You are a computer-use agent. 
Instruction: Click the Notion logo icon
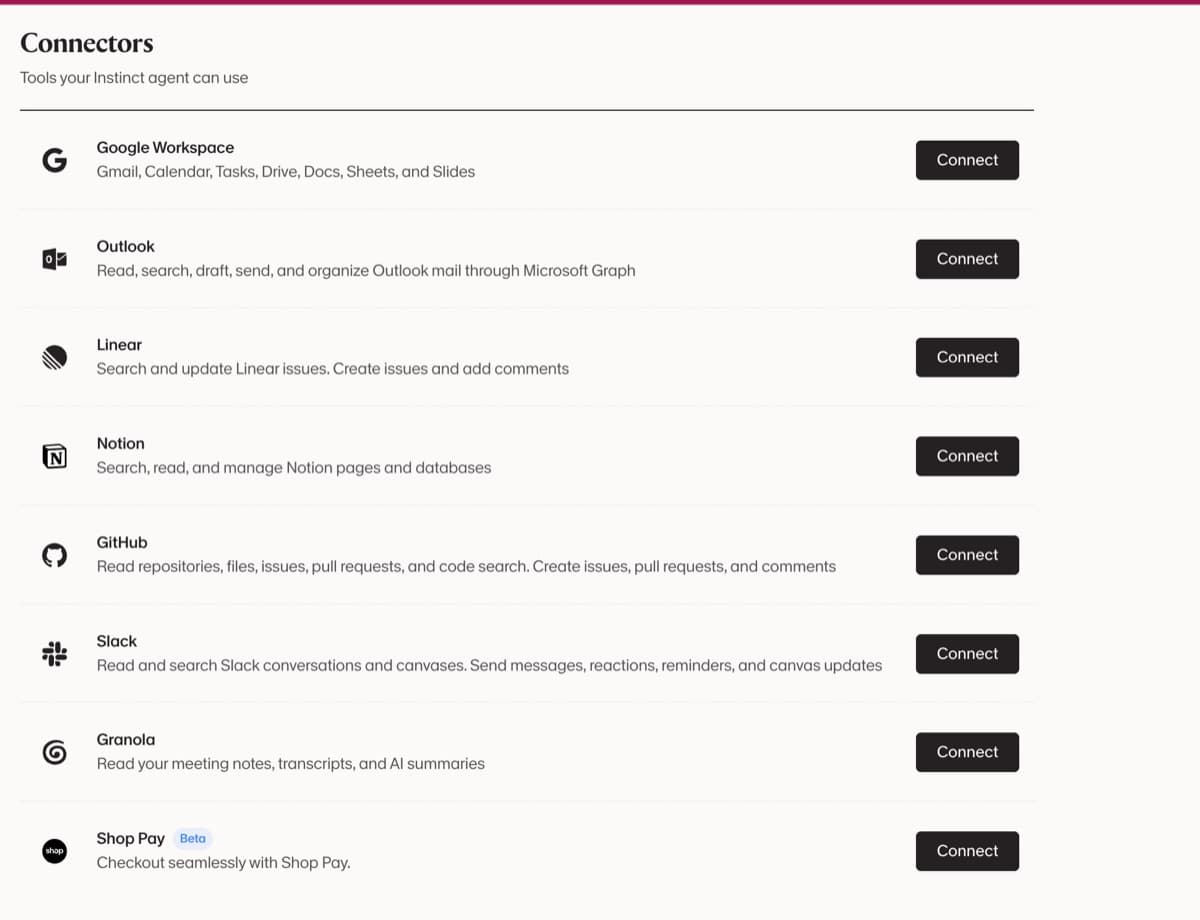54,456
